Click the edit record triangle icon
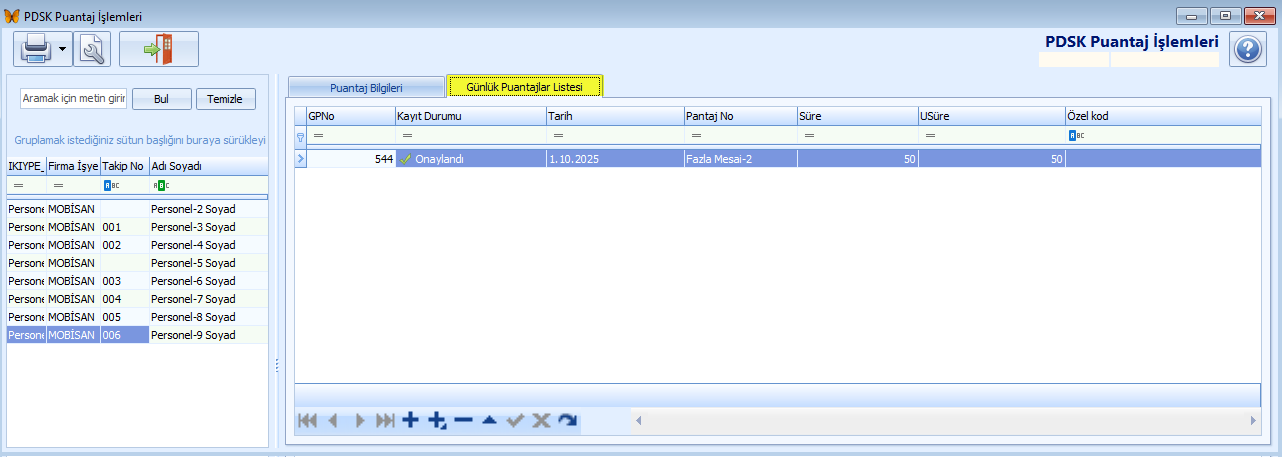Image resolution: width=1282 pixels, height=457 pixels. (489, 421)
